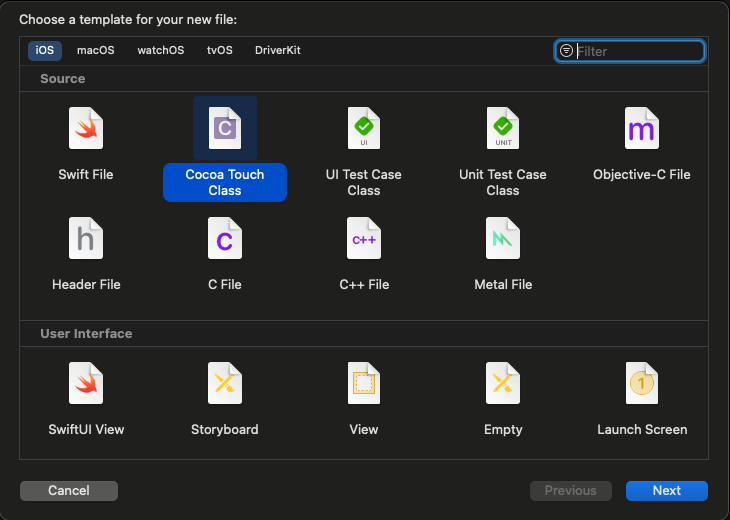Click the "SwiftUI View" label text
This screenshot has height=520, width=730.
tap(86, 429)
